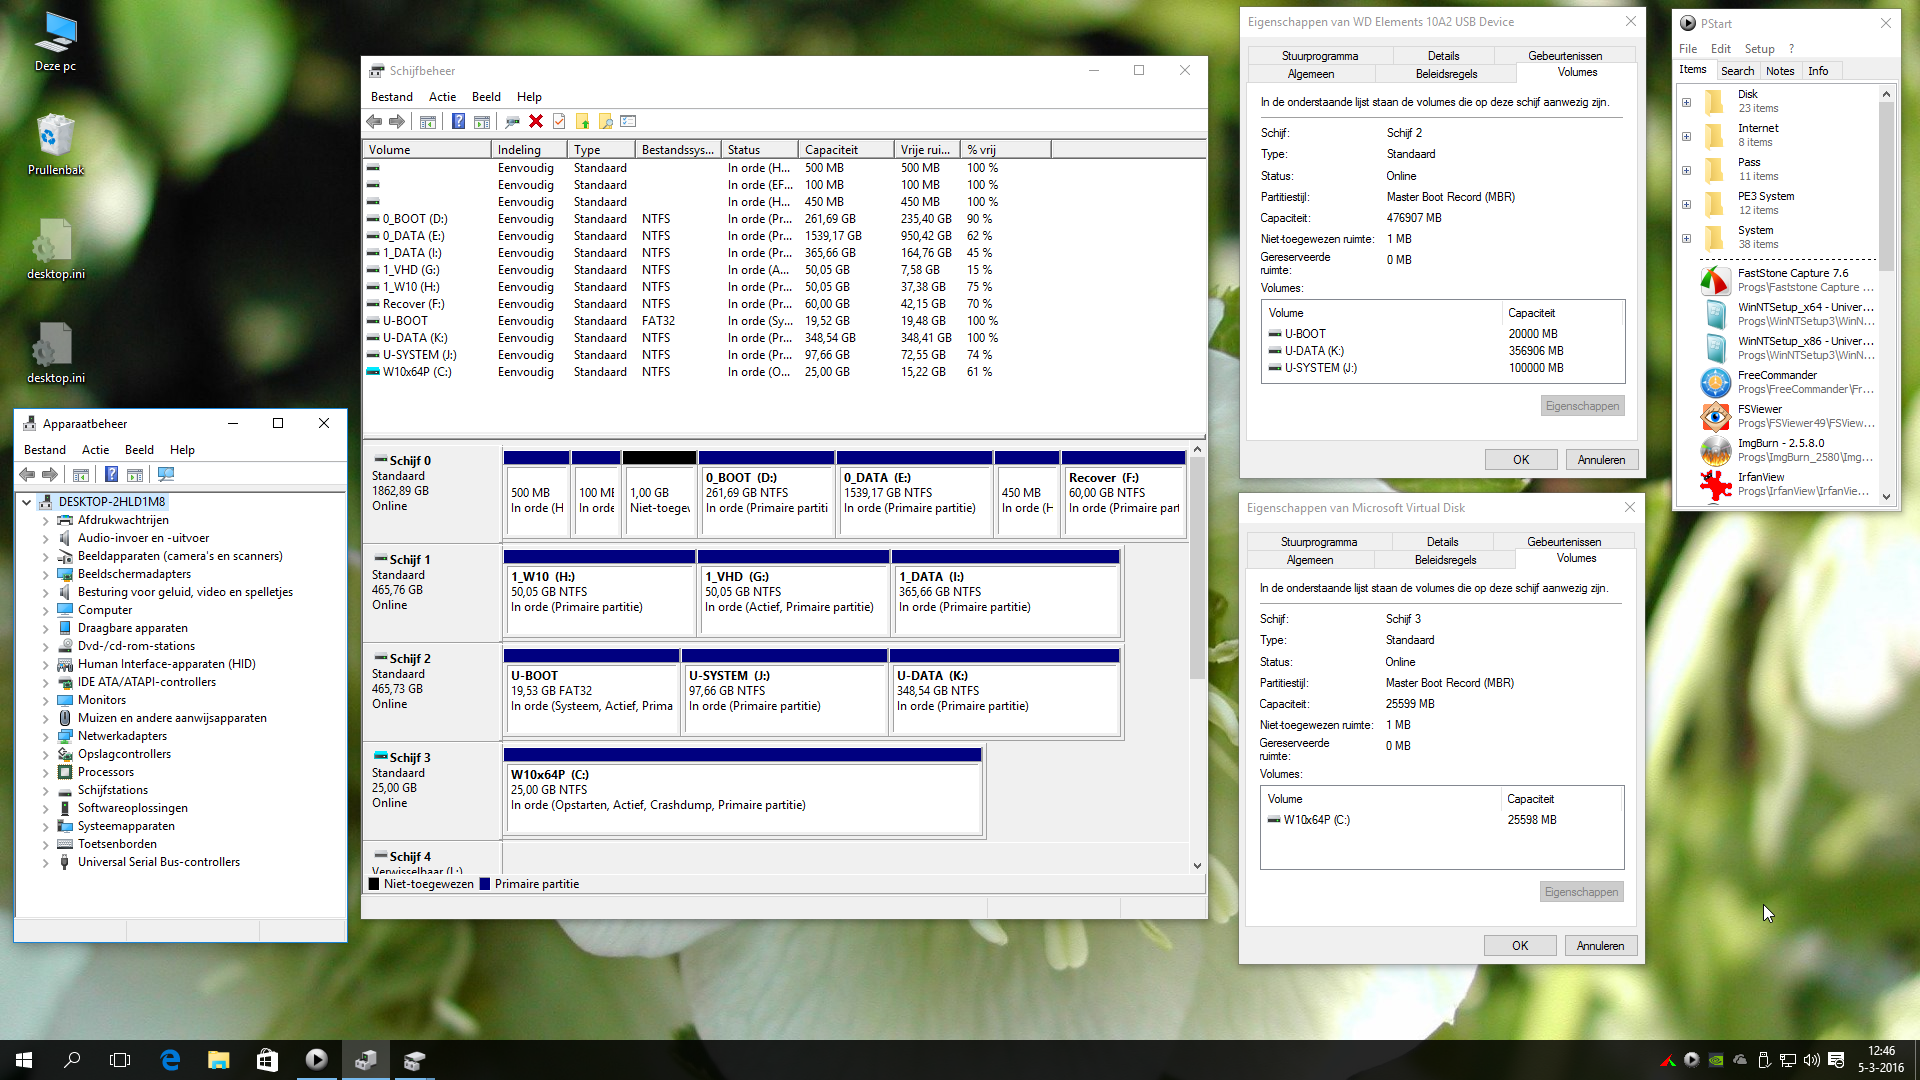This screenshot has width=1920, height=1080.
Task: Expand the Internet group in PStart
Action: (1686, 136)
